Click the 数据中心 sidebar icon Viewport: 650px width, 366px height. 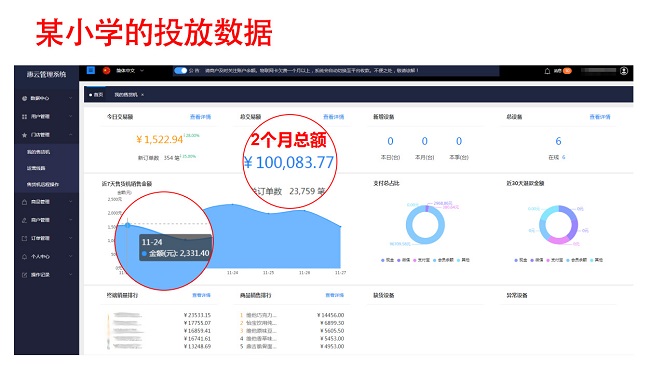24,98
